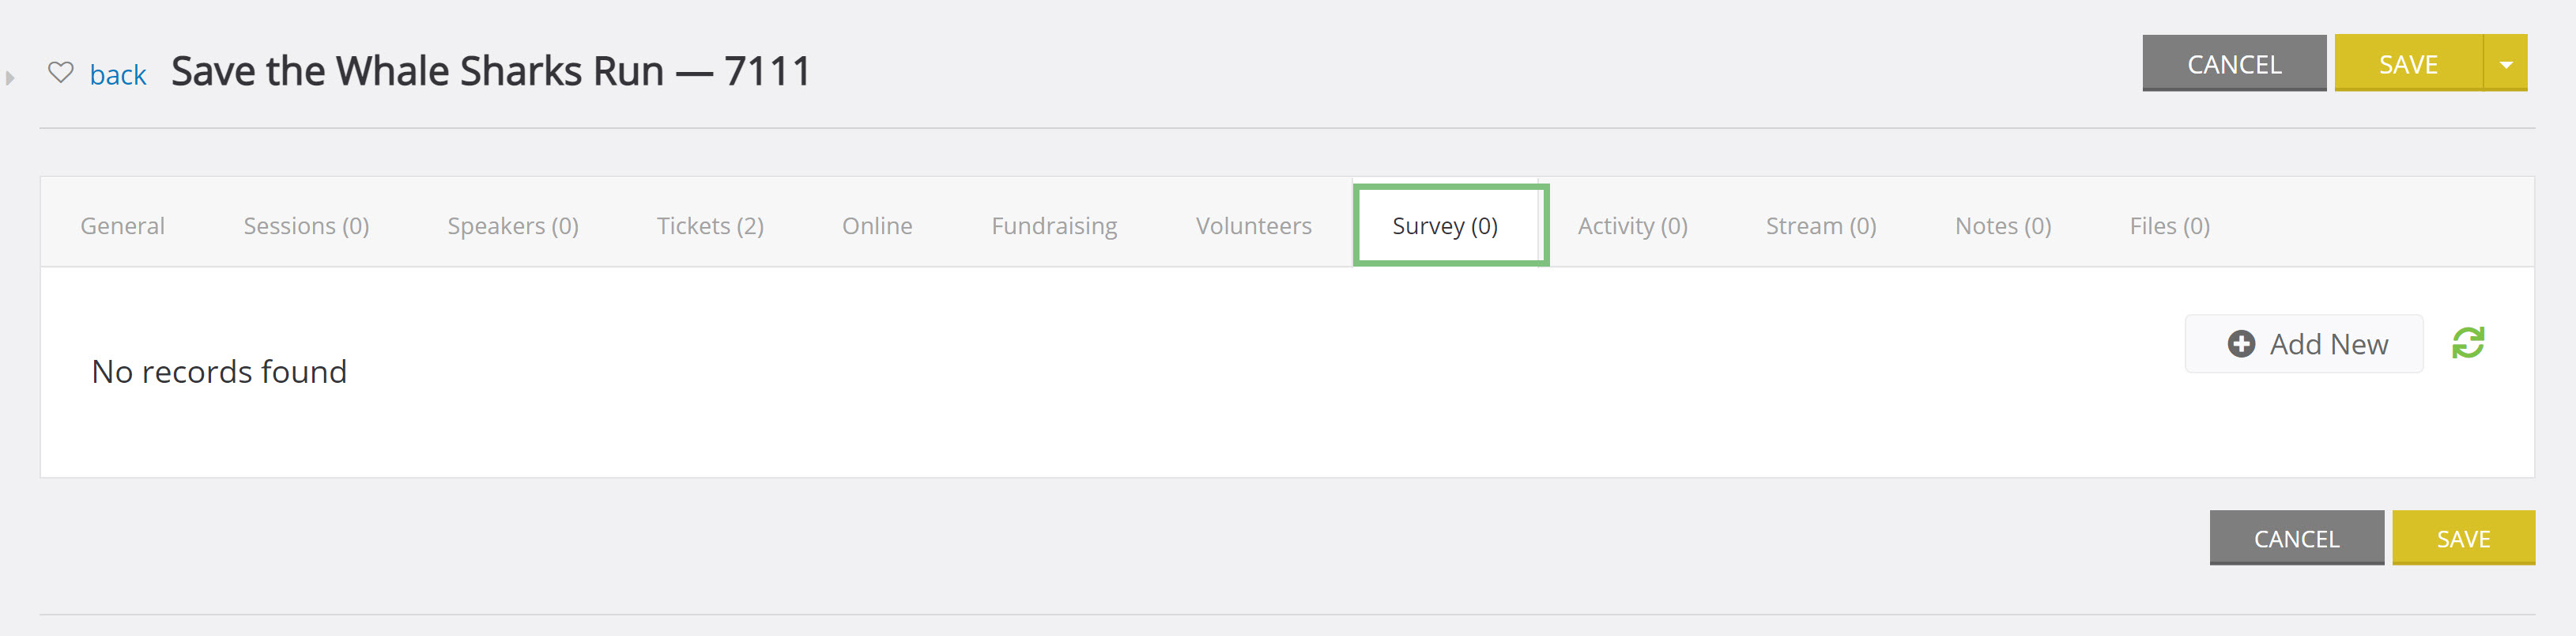
Task: Go back using the back link
Action: [118, 75]
